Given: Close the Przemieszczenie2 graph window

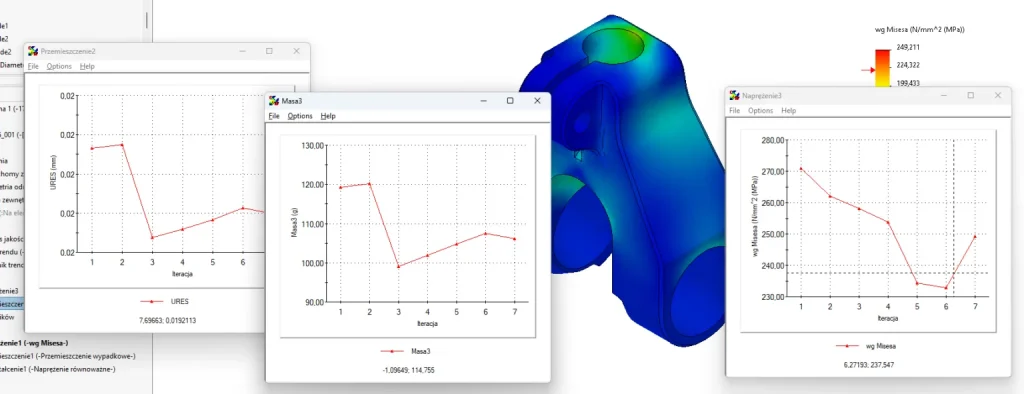Looking at the screenshot, I should [296, 51].
